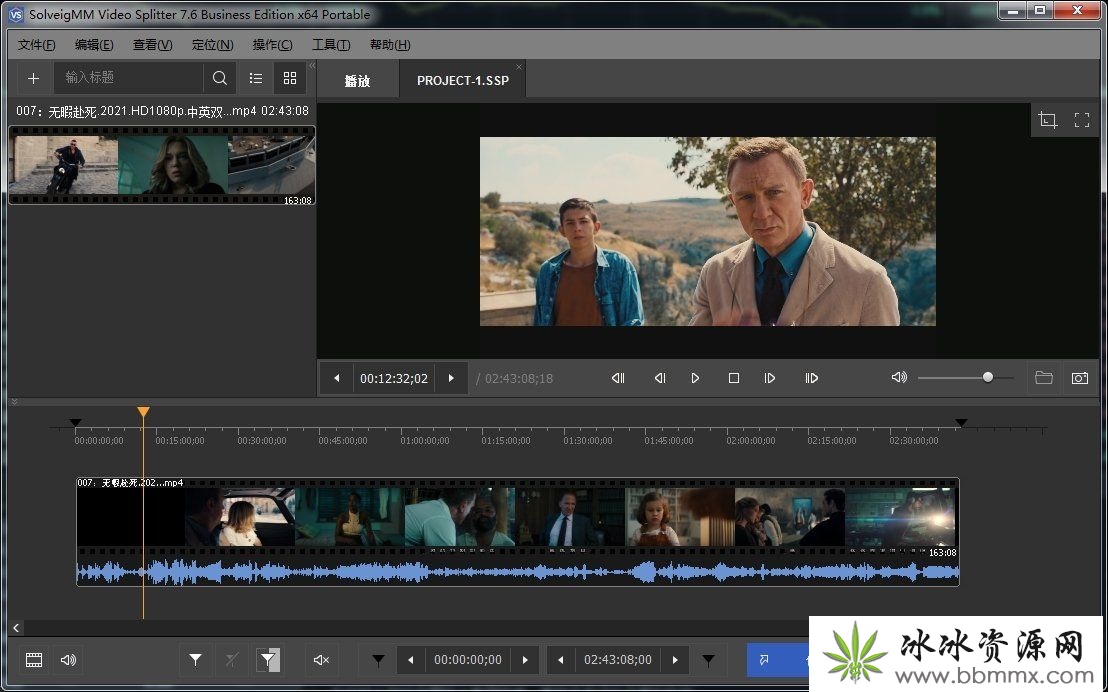Select the crop tool in preview
Image resolution: width=1108 pixels, height=692 pixels.
point(1048,120)
